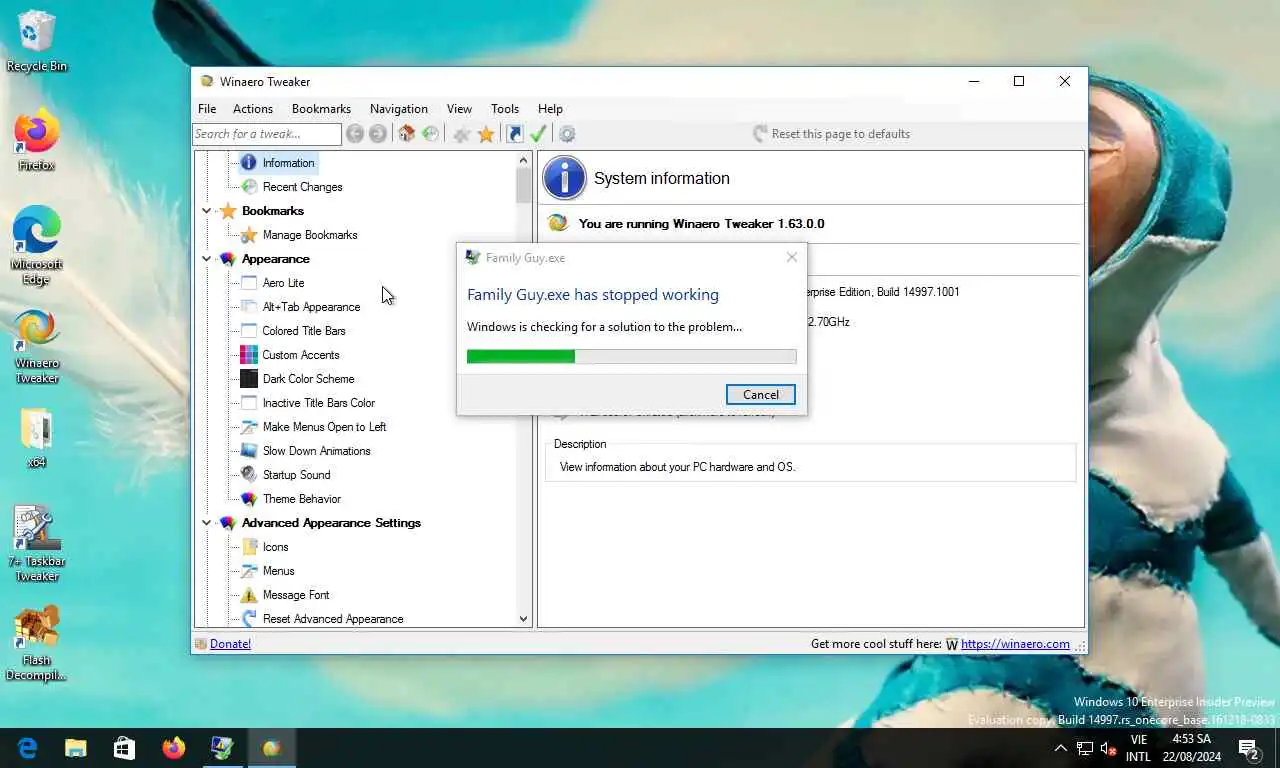Open File Explorer from the taskbar
The height and width of the screenshot is (768, 1280).
point(76,748)
